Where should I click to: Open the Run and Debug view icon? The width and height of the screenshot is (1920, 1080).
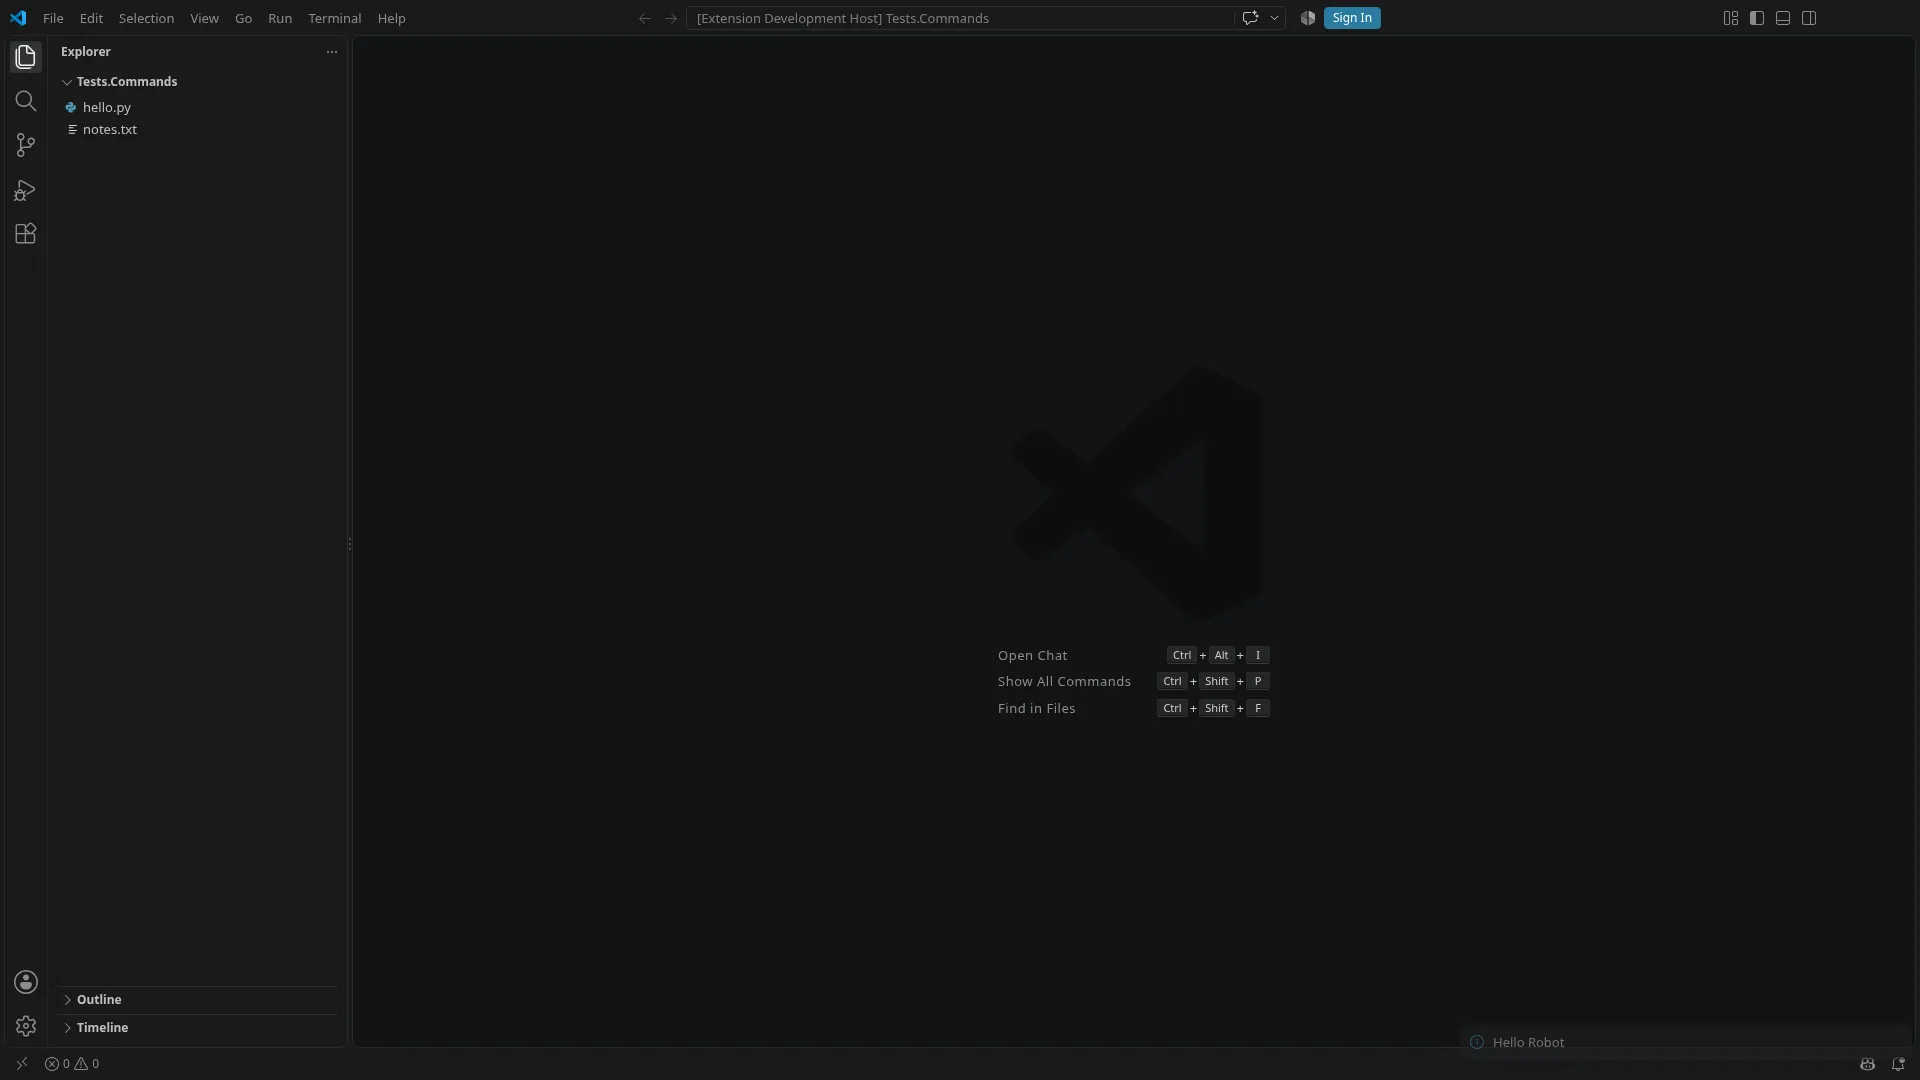25,190
